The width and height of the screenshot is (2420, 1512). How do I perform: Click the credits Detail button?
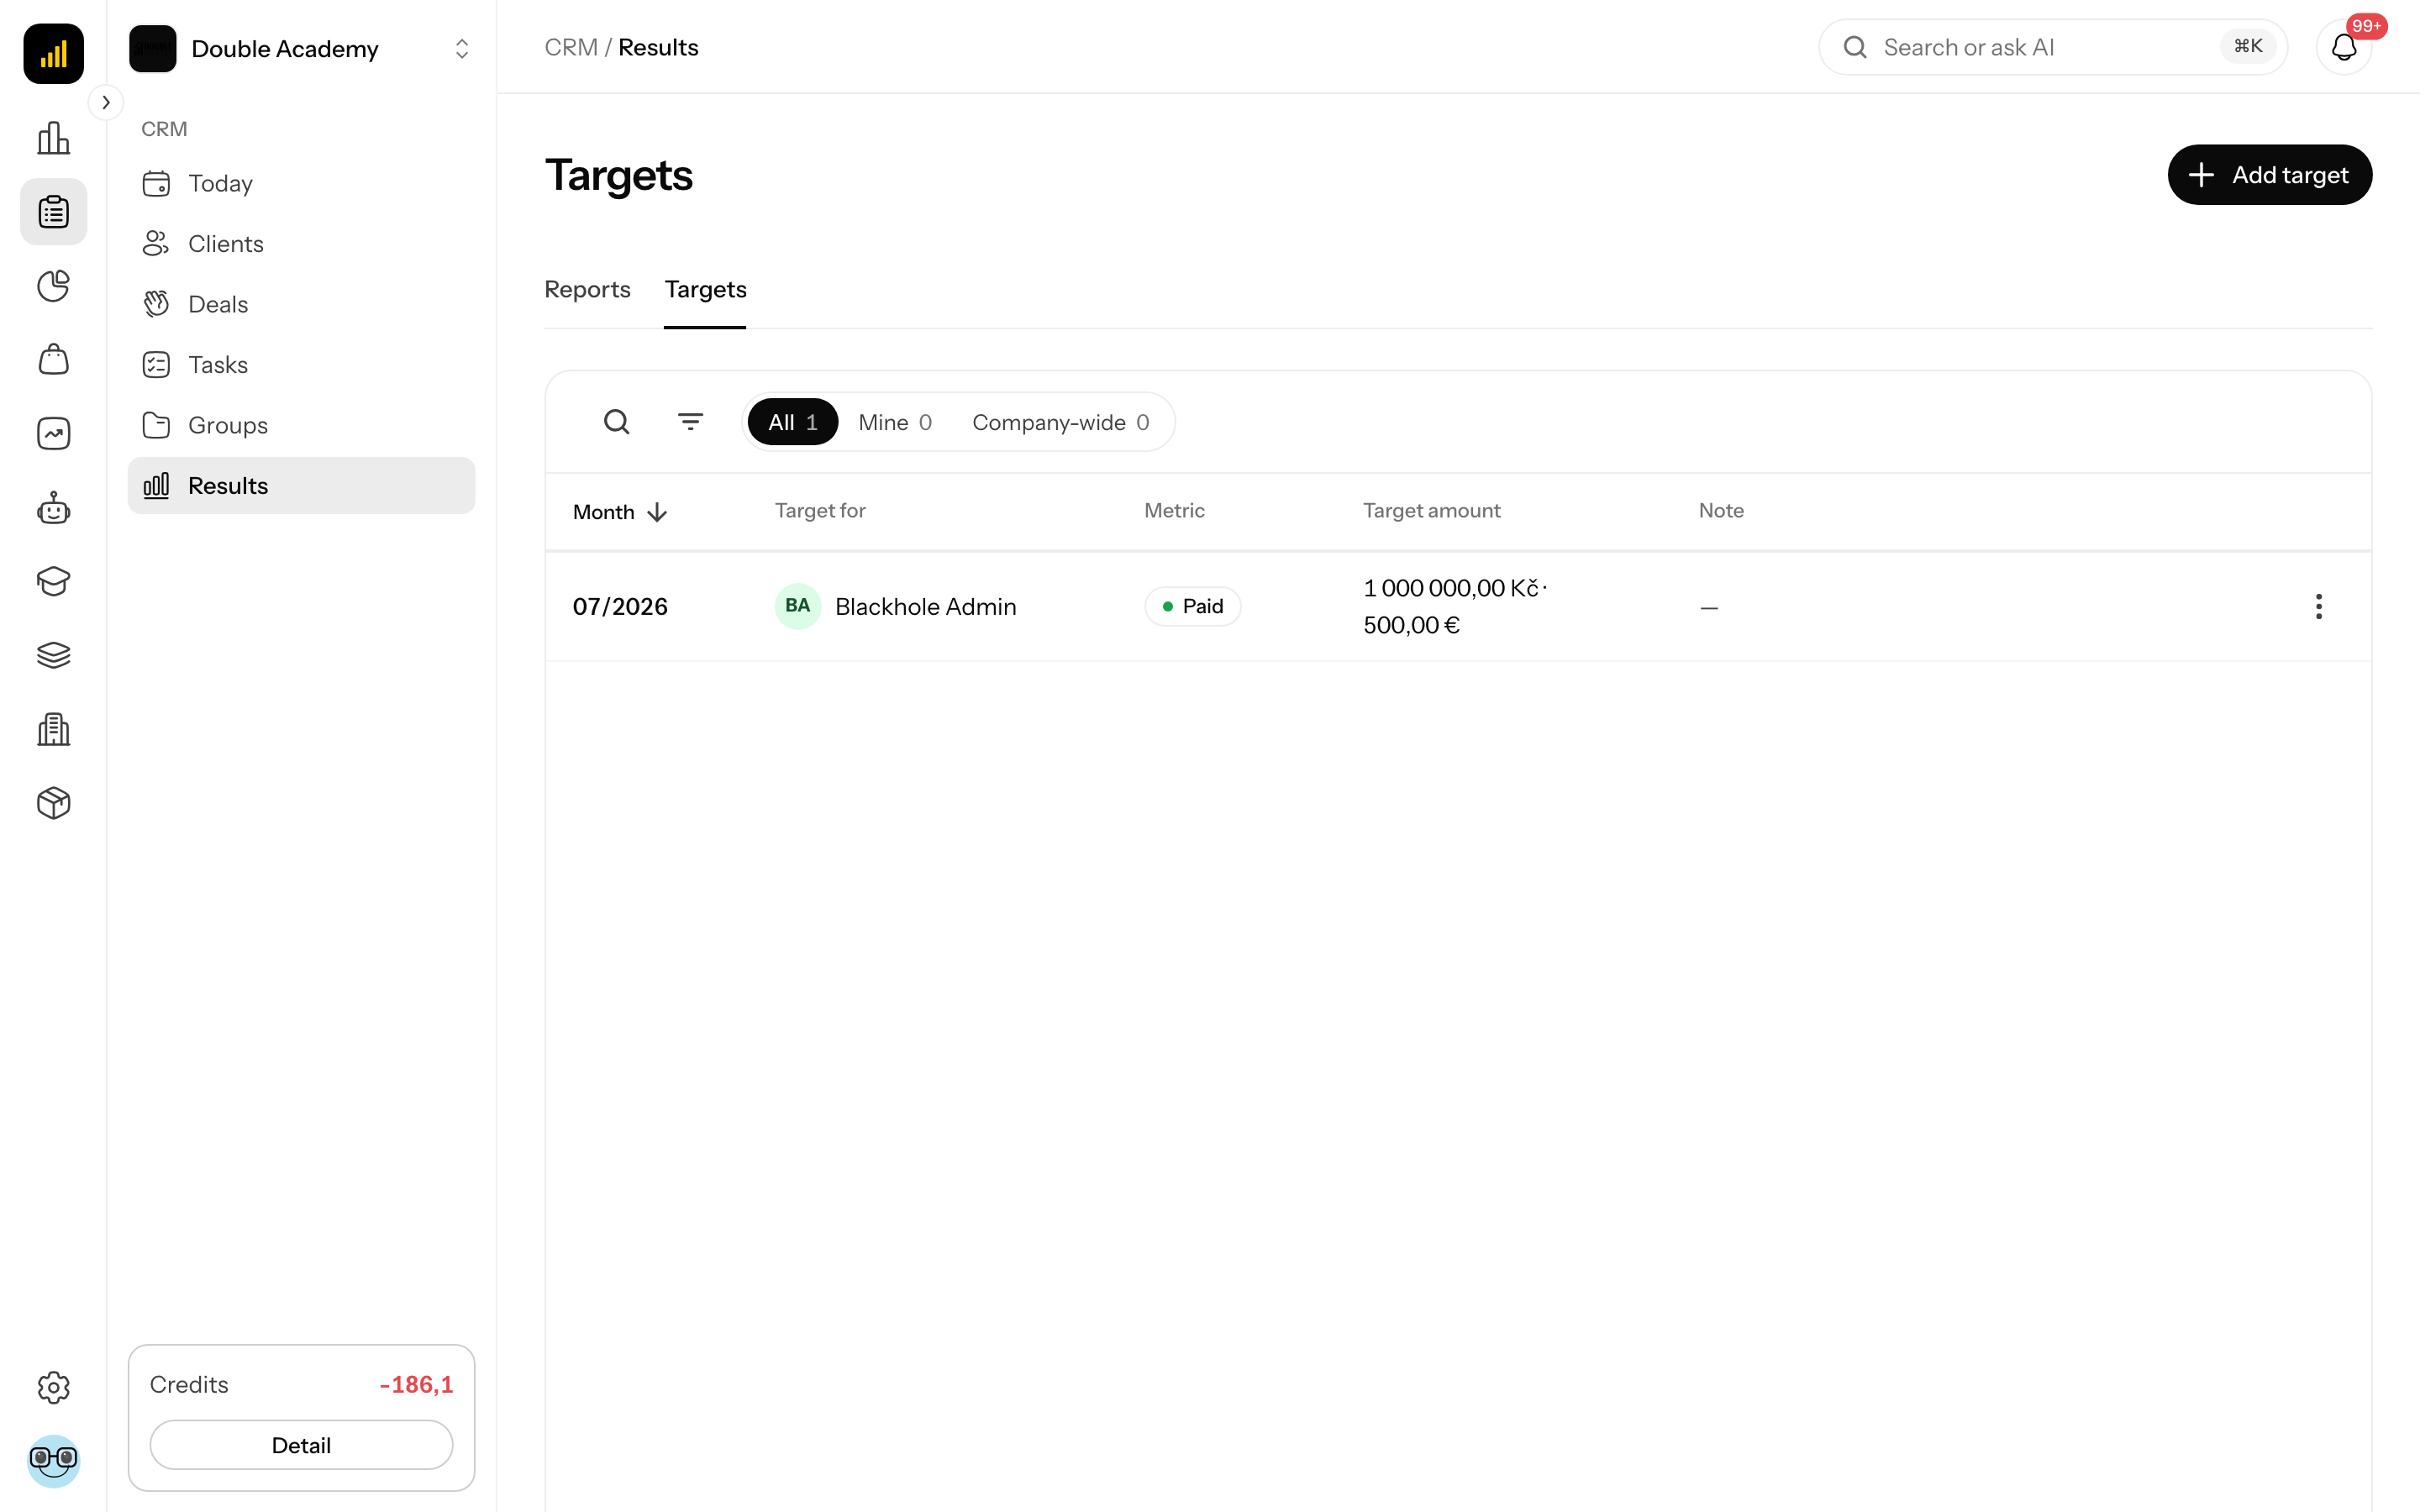pos(301,1445)
